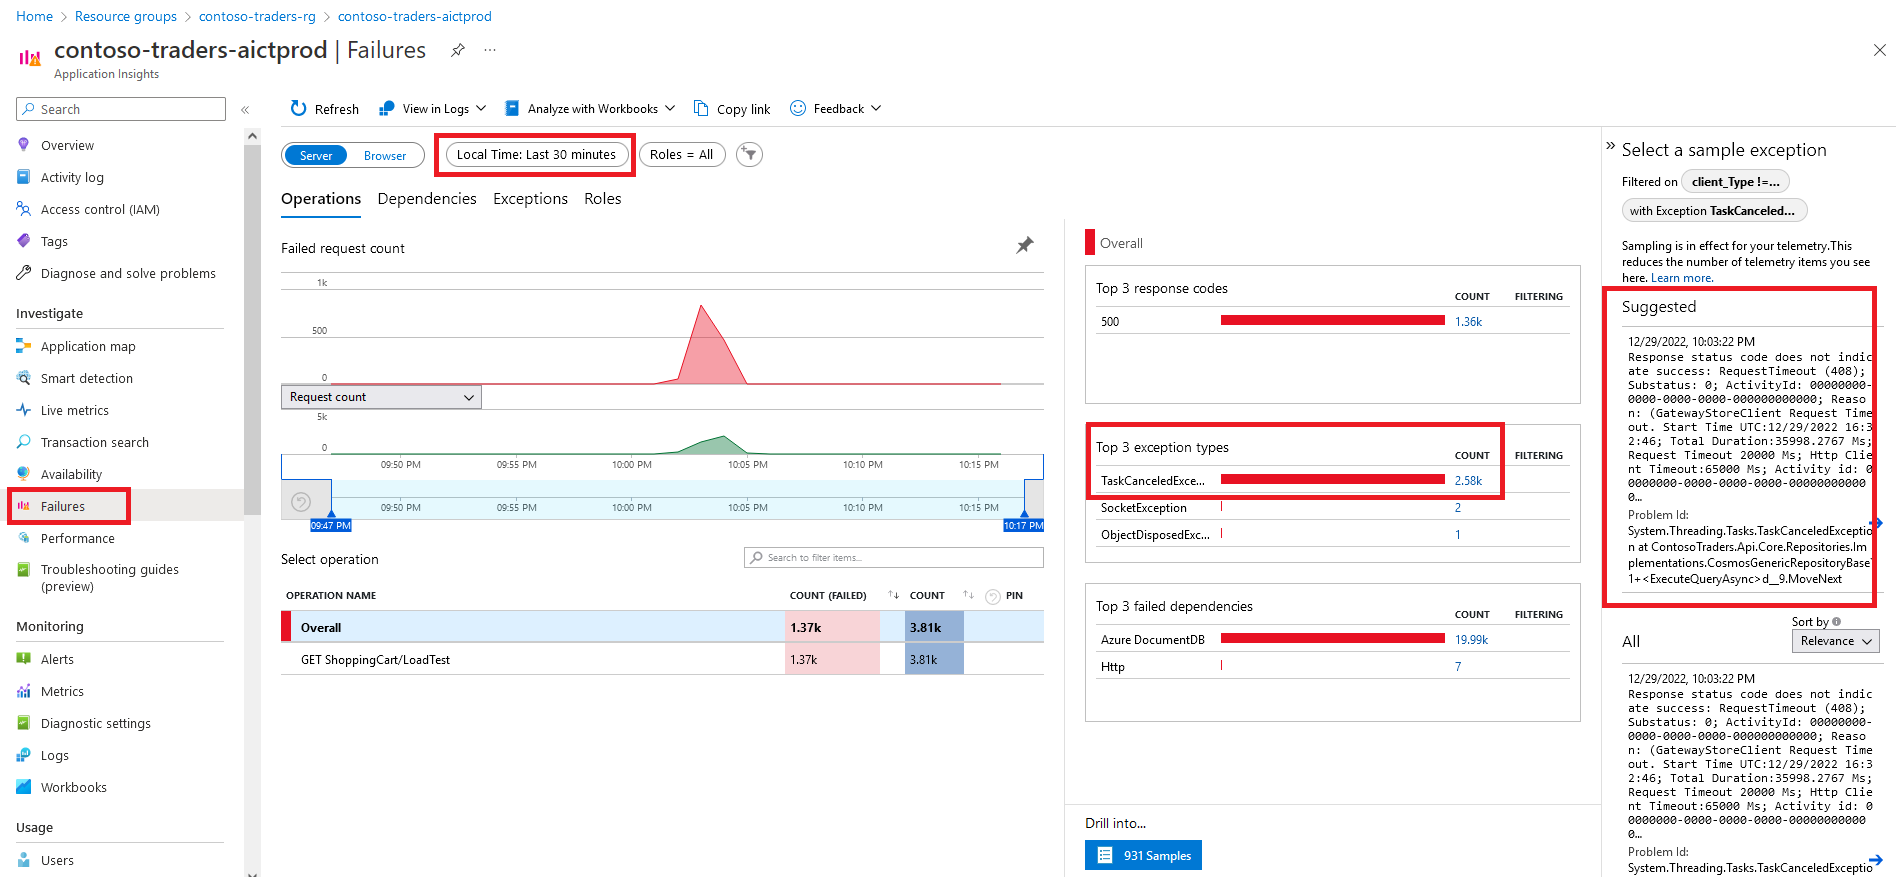The image size is (1899, 877).
Task: Click the add filter funnel icon
Action: (x=749, y=154)
